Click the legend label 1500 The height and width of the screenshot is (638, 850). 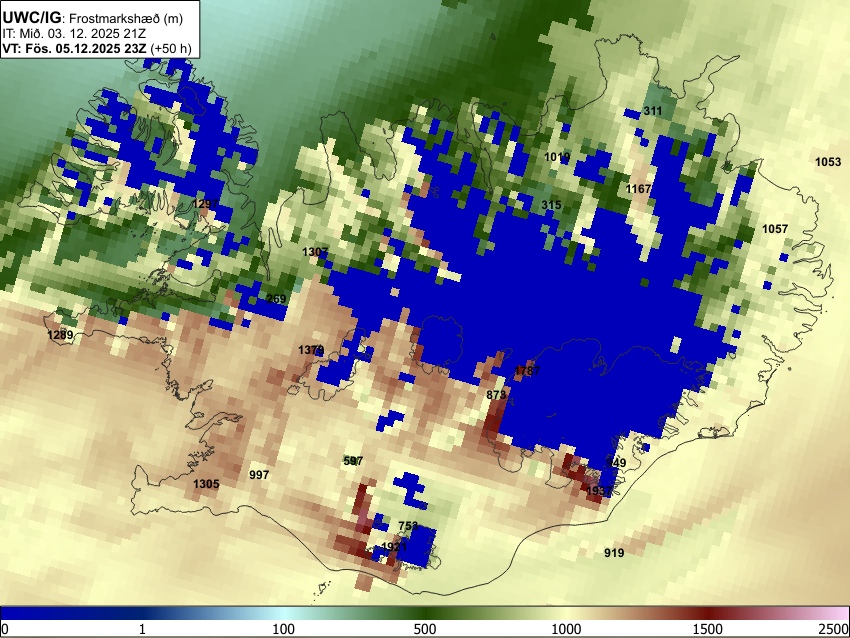708,629
